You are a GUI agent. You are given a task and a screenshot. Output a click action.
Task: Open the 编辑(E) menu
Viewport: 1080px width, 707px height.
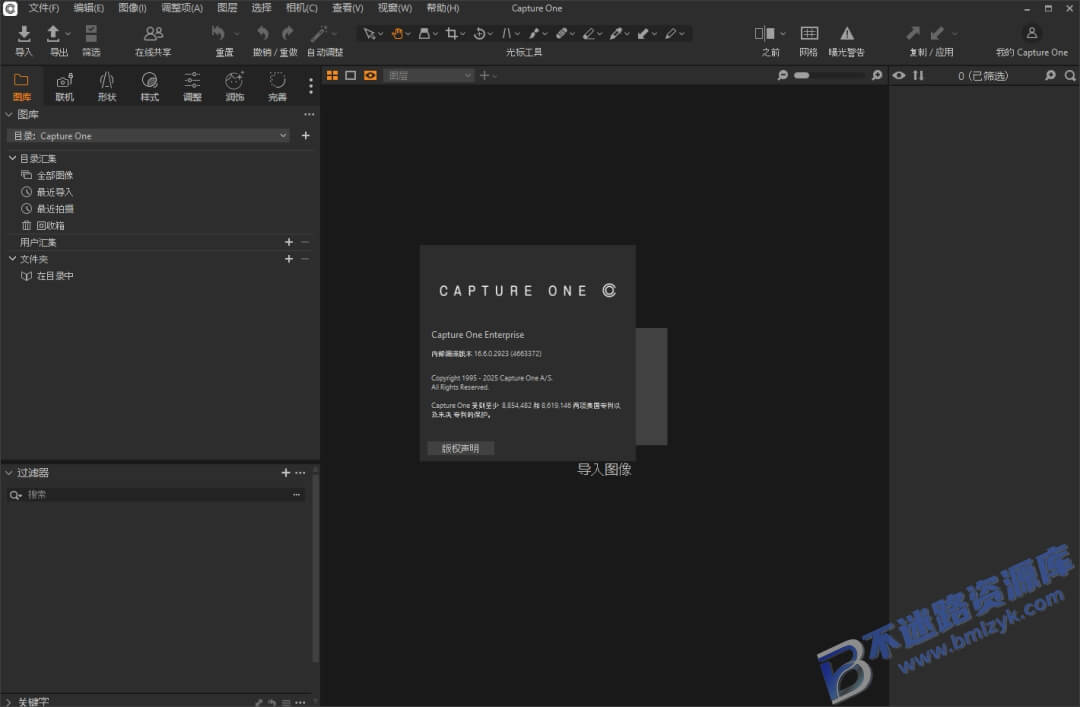coord(88,8)
